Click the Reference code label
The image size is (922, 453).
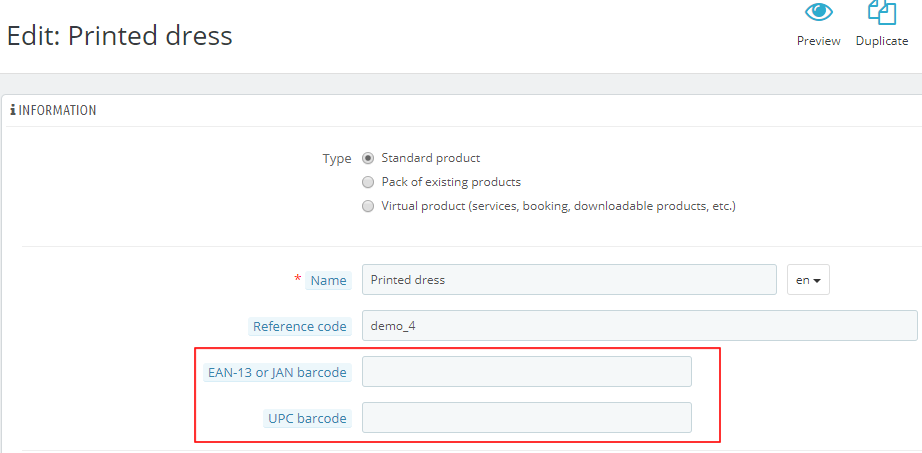click(299, 327)
